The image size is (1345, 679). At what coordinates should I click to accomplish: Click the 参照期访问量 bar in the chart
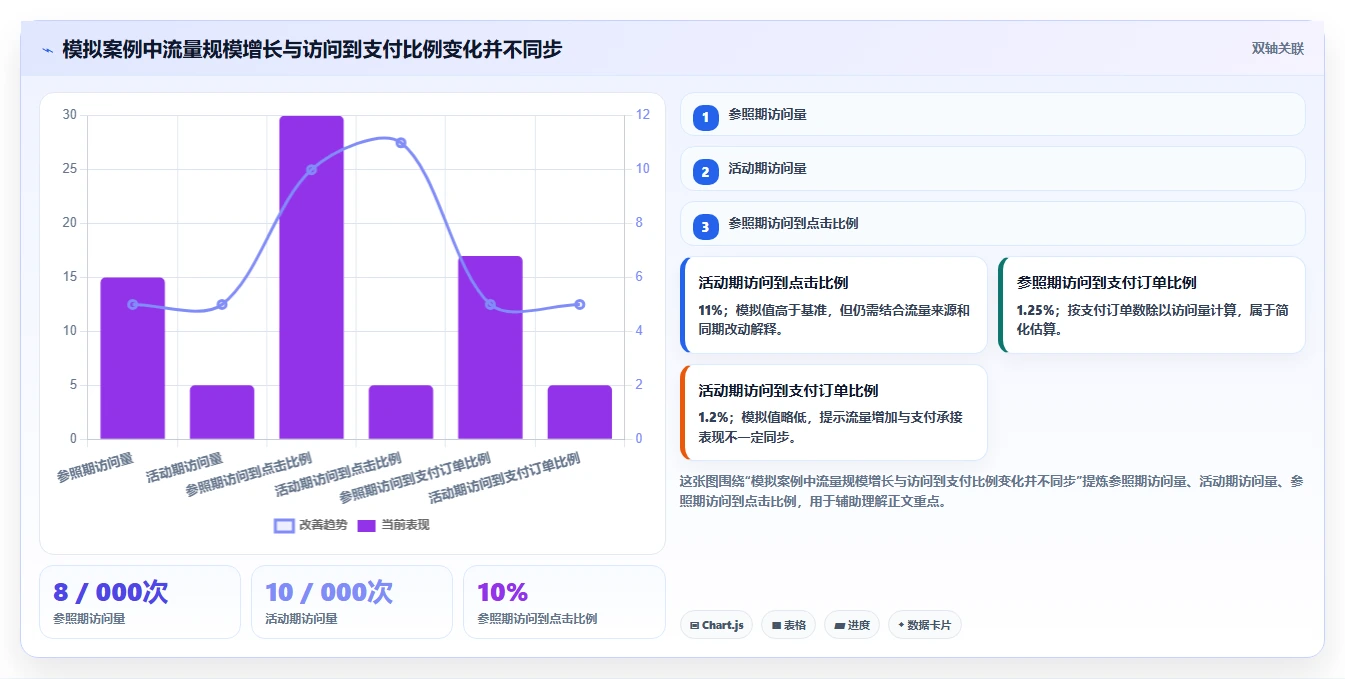click(x=132, y=358)
